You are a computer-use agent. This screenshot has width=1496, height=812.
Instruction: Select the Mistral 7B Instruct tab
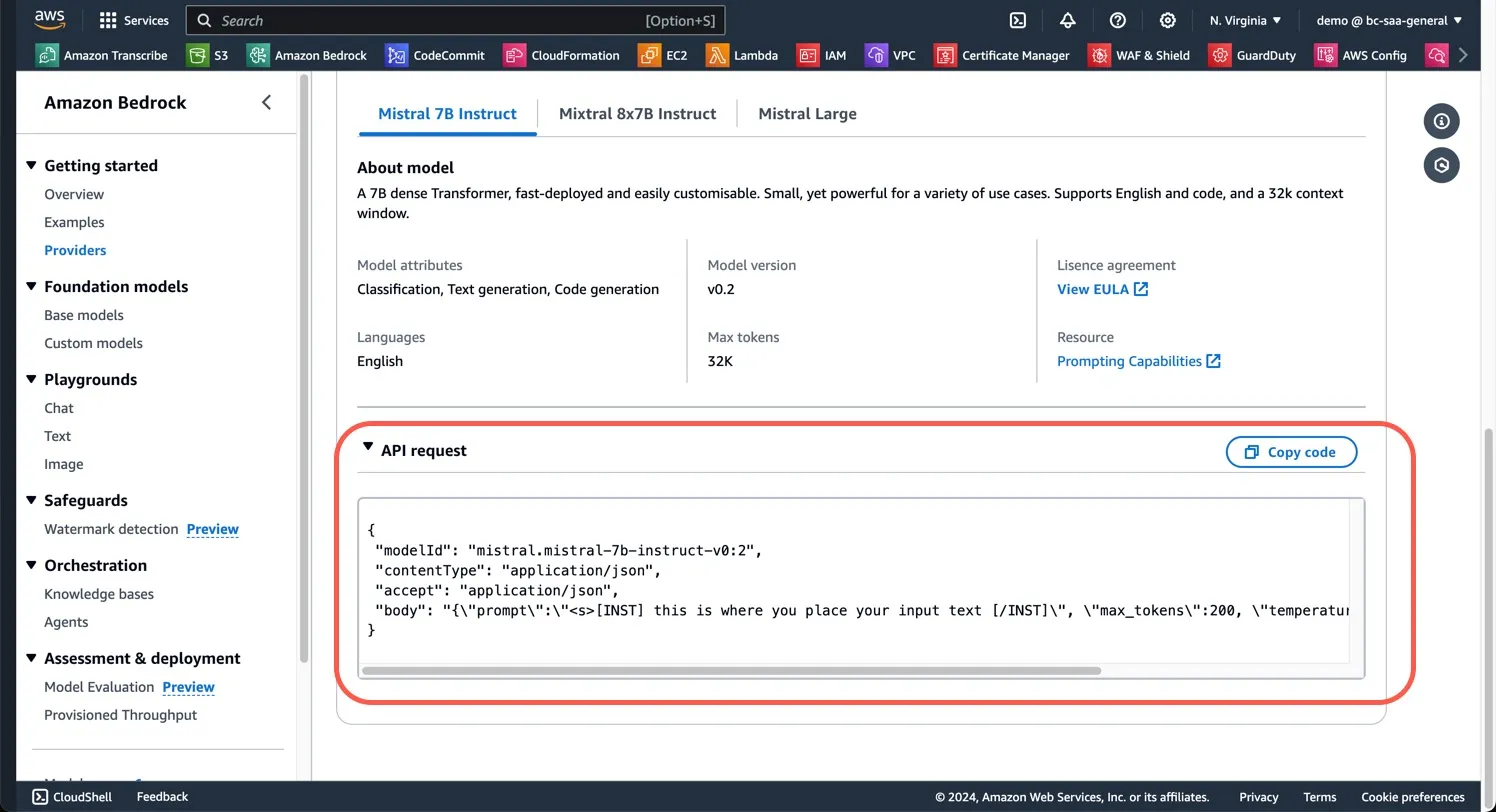point(447,114)
